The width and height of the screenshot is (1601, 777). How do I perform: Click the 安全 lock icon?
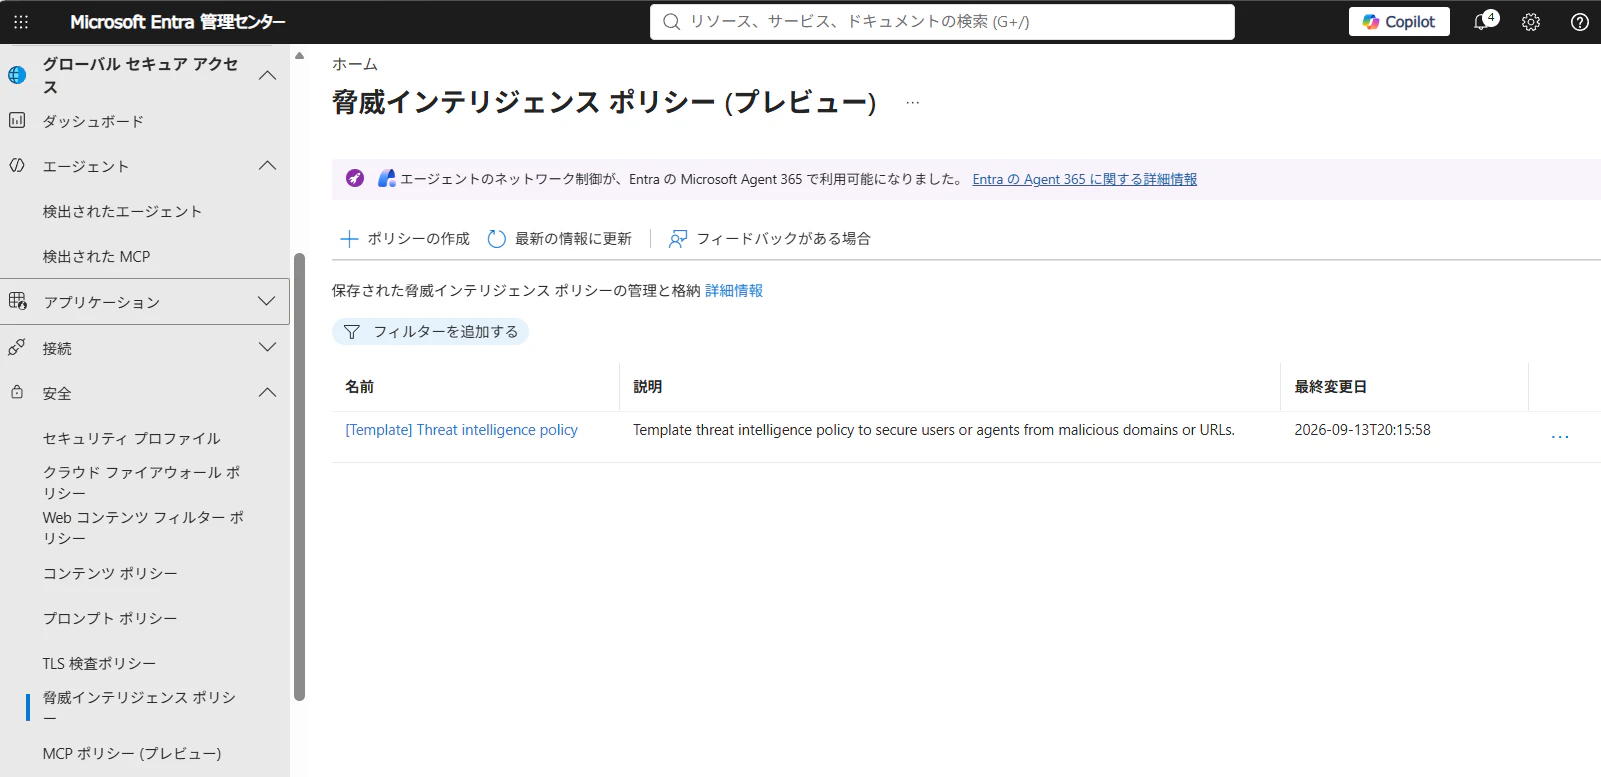pyautogui.click(x=17, y=393)
